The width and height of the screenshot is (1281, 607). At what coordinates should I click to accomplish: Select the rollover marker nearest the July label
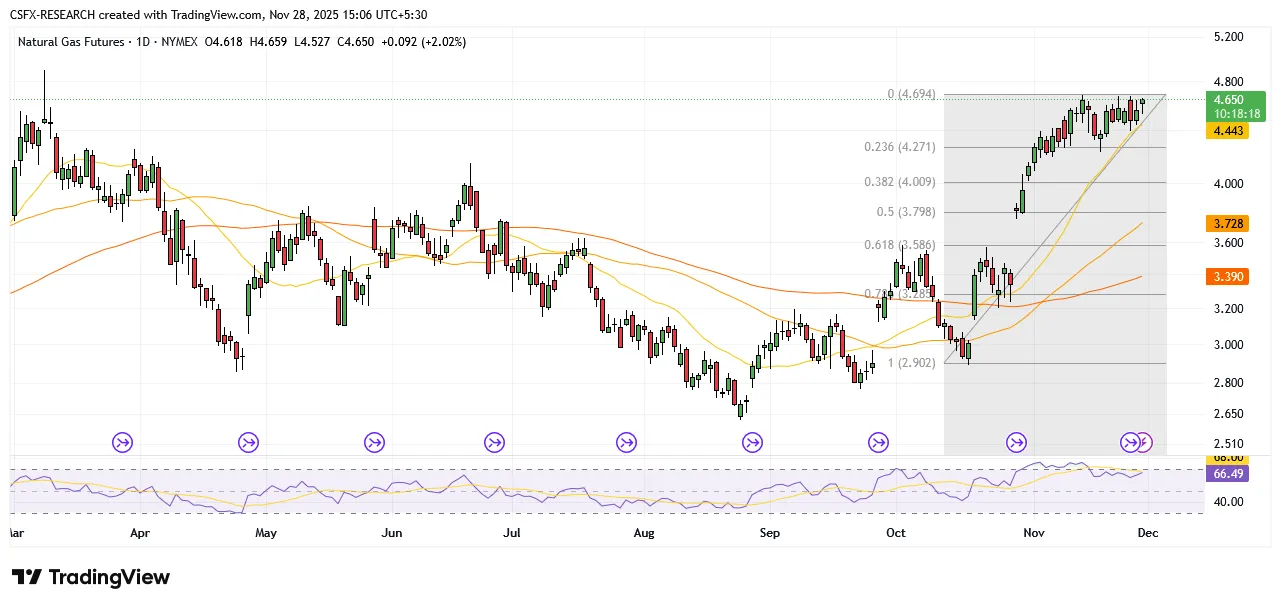click(x=494, y=441)
